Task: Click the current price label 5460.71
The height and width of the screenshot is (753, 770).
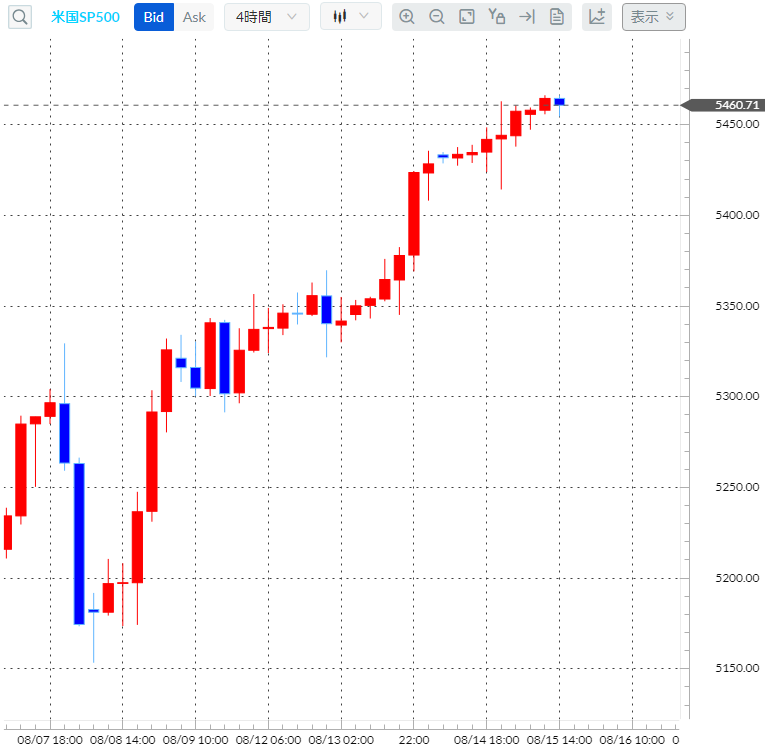Action: [727, 105]
